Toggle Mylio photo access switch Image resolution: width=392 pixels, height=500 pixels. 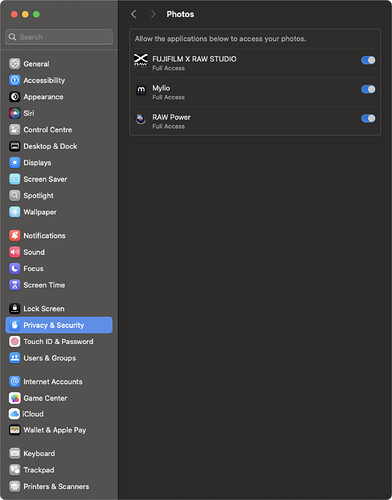pyautogui.click(x=368, y=89)
